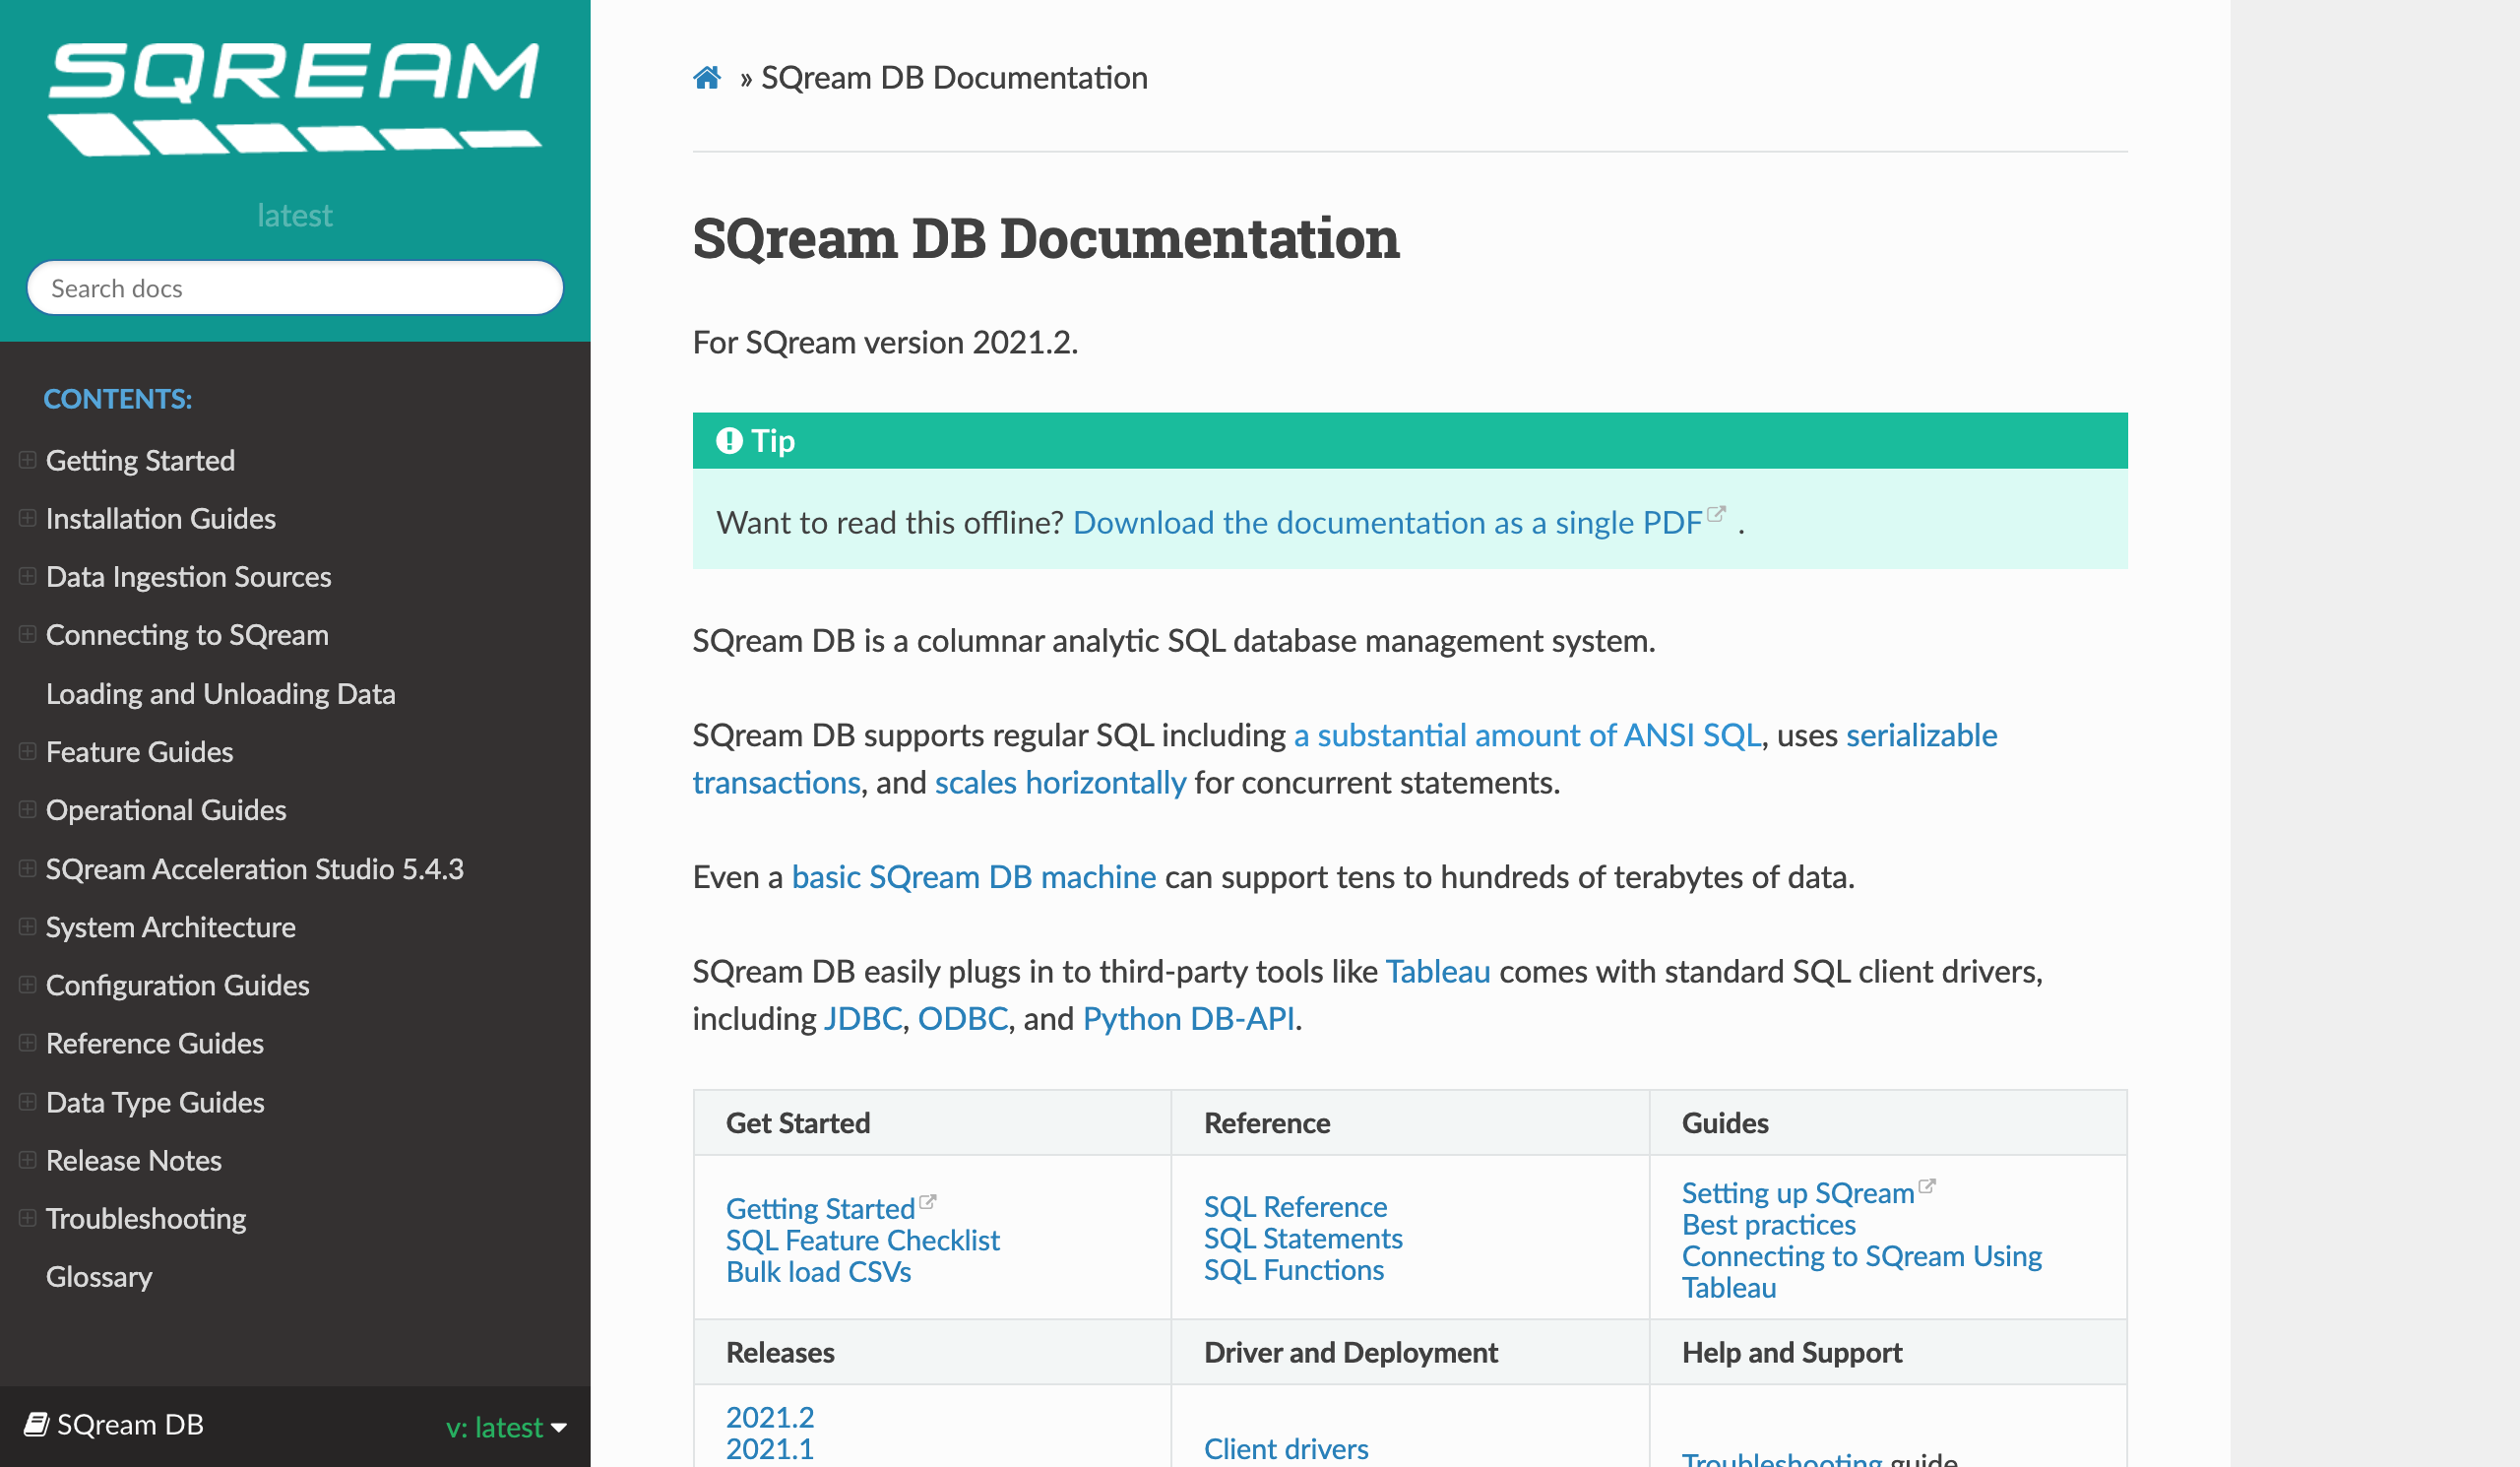Image resolution: width=2520 pixels, height=1467 pixels.
Task: Open the basic SQream DB machine link
Action: [x=973, y=877]
